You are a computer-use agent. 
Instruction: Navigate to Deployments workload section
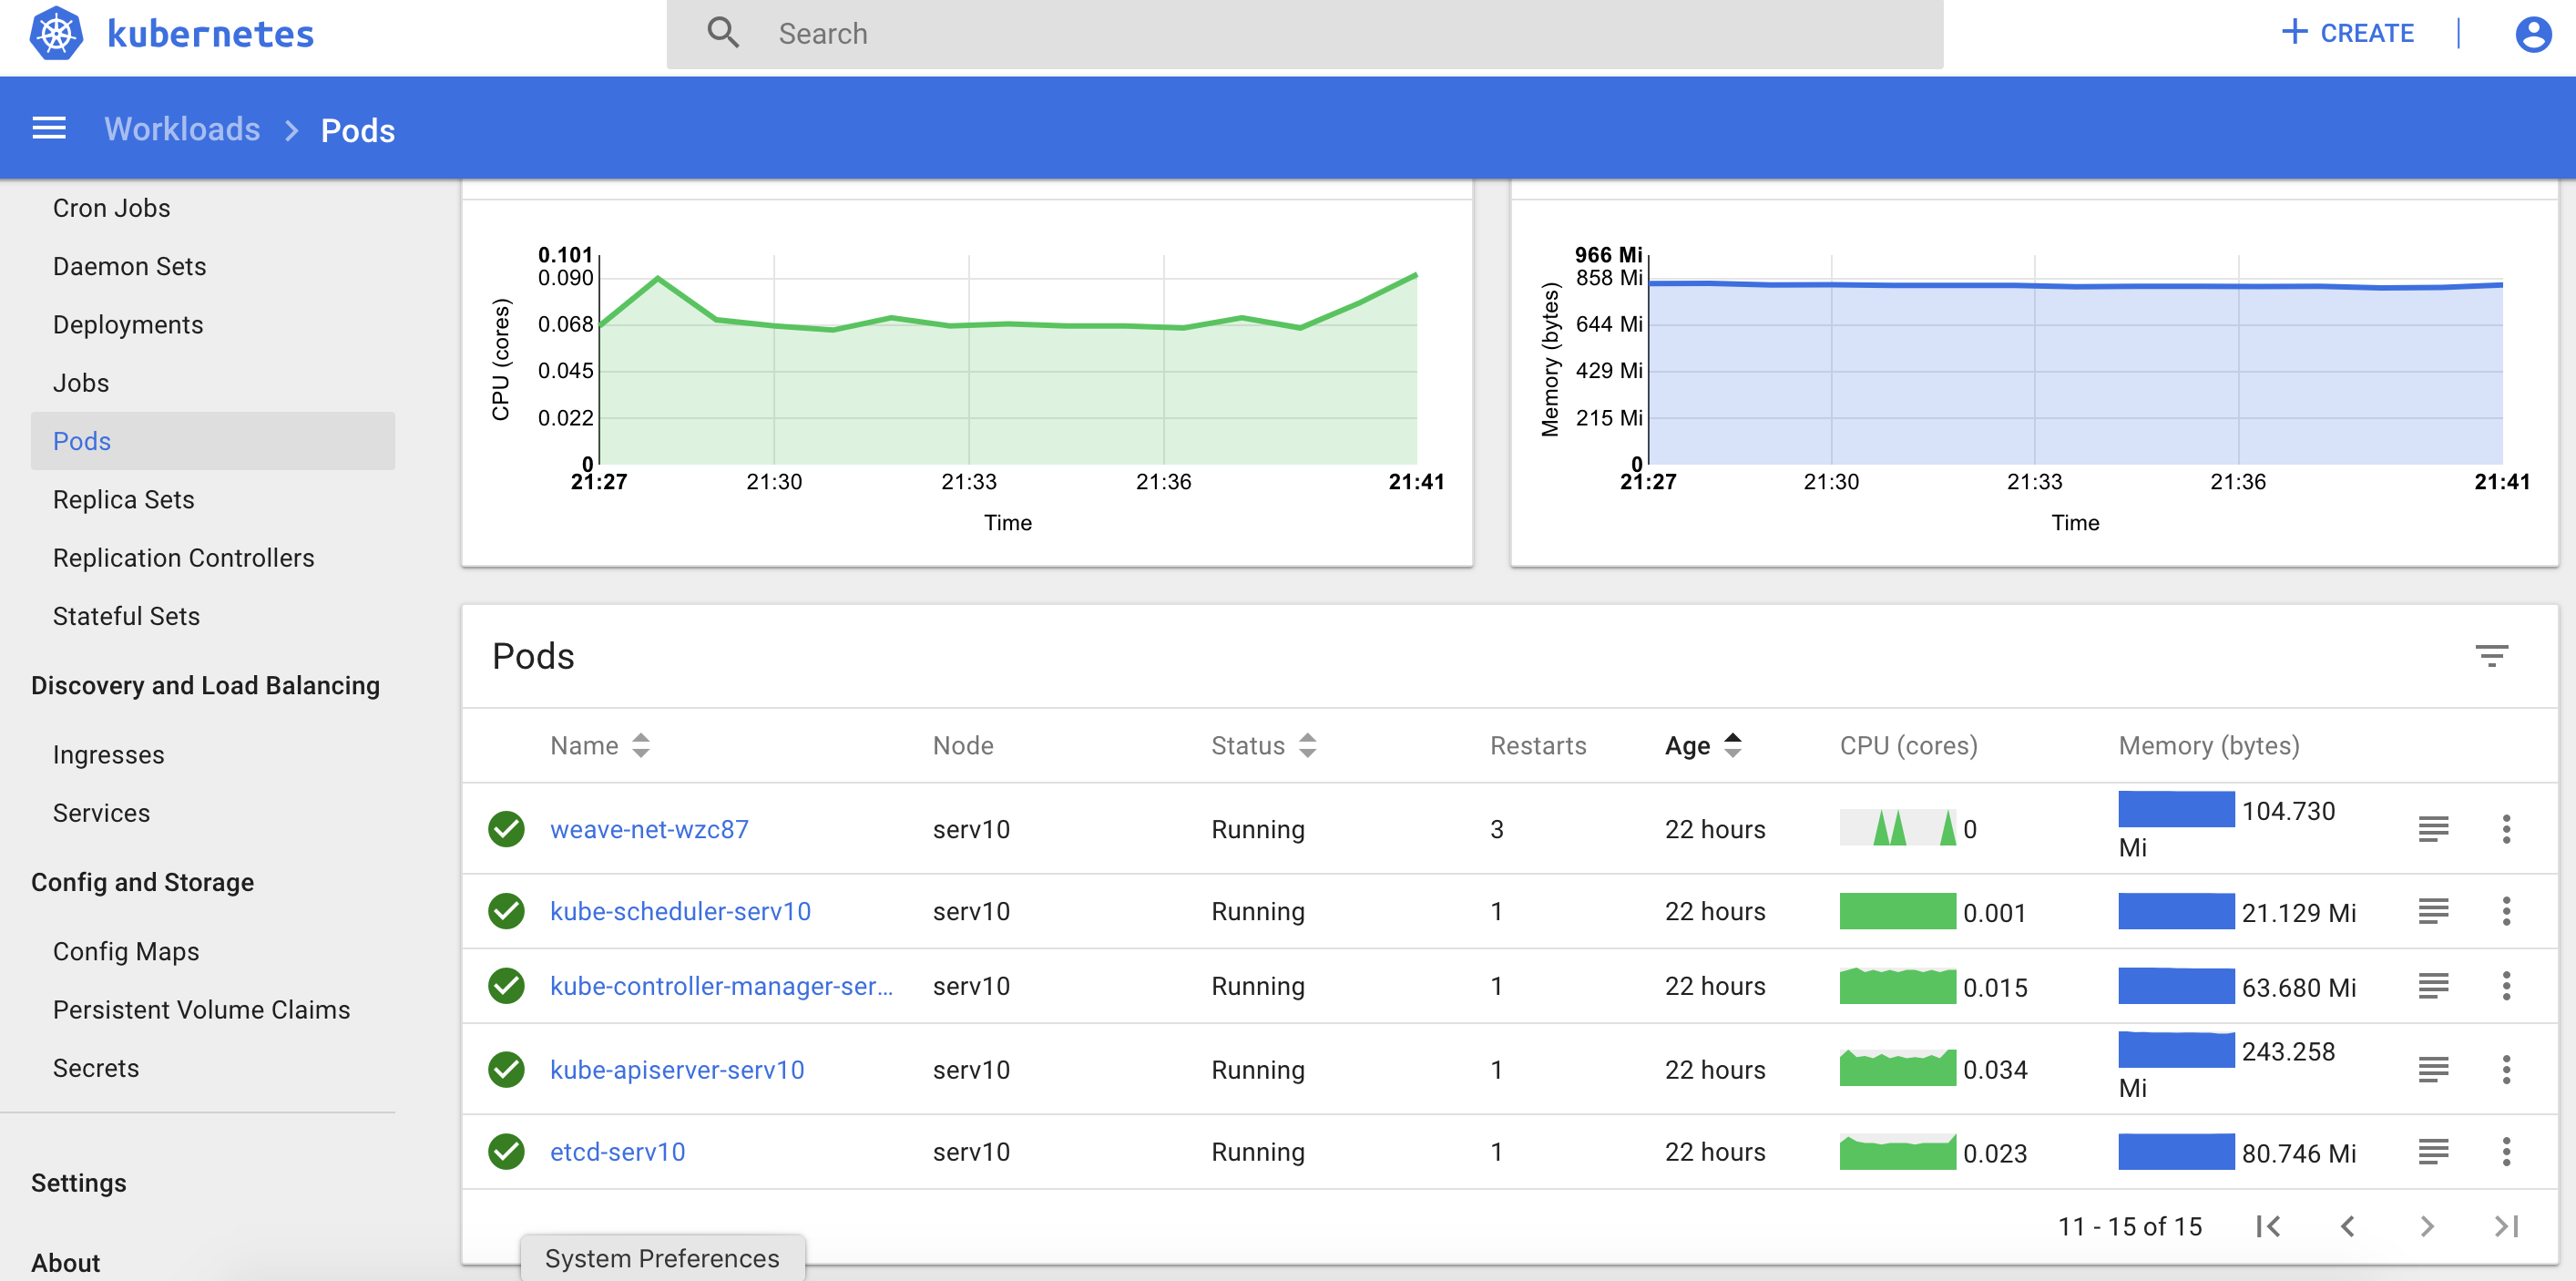(x=128, y=323)
